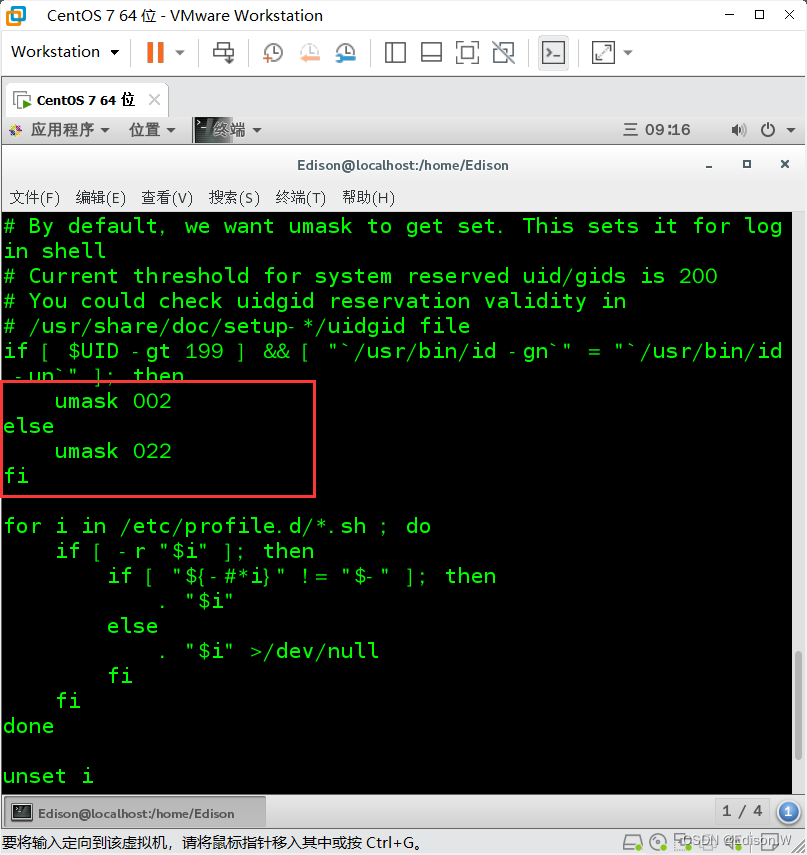Open the 位置 places menu
This screenshot has height=855, width=807.
coord(152,130)
